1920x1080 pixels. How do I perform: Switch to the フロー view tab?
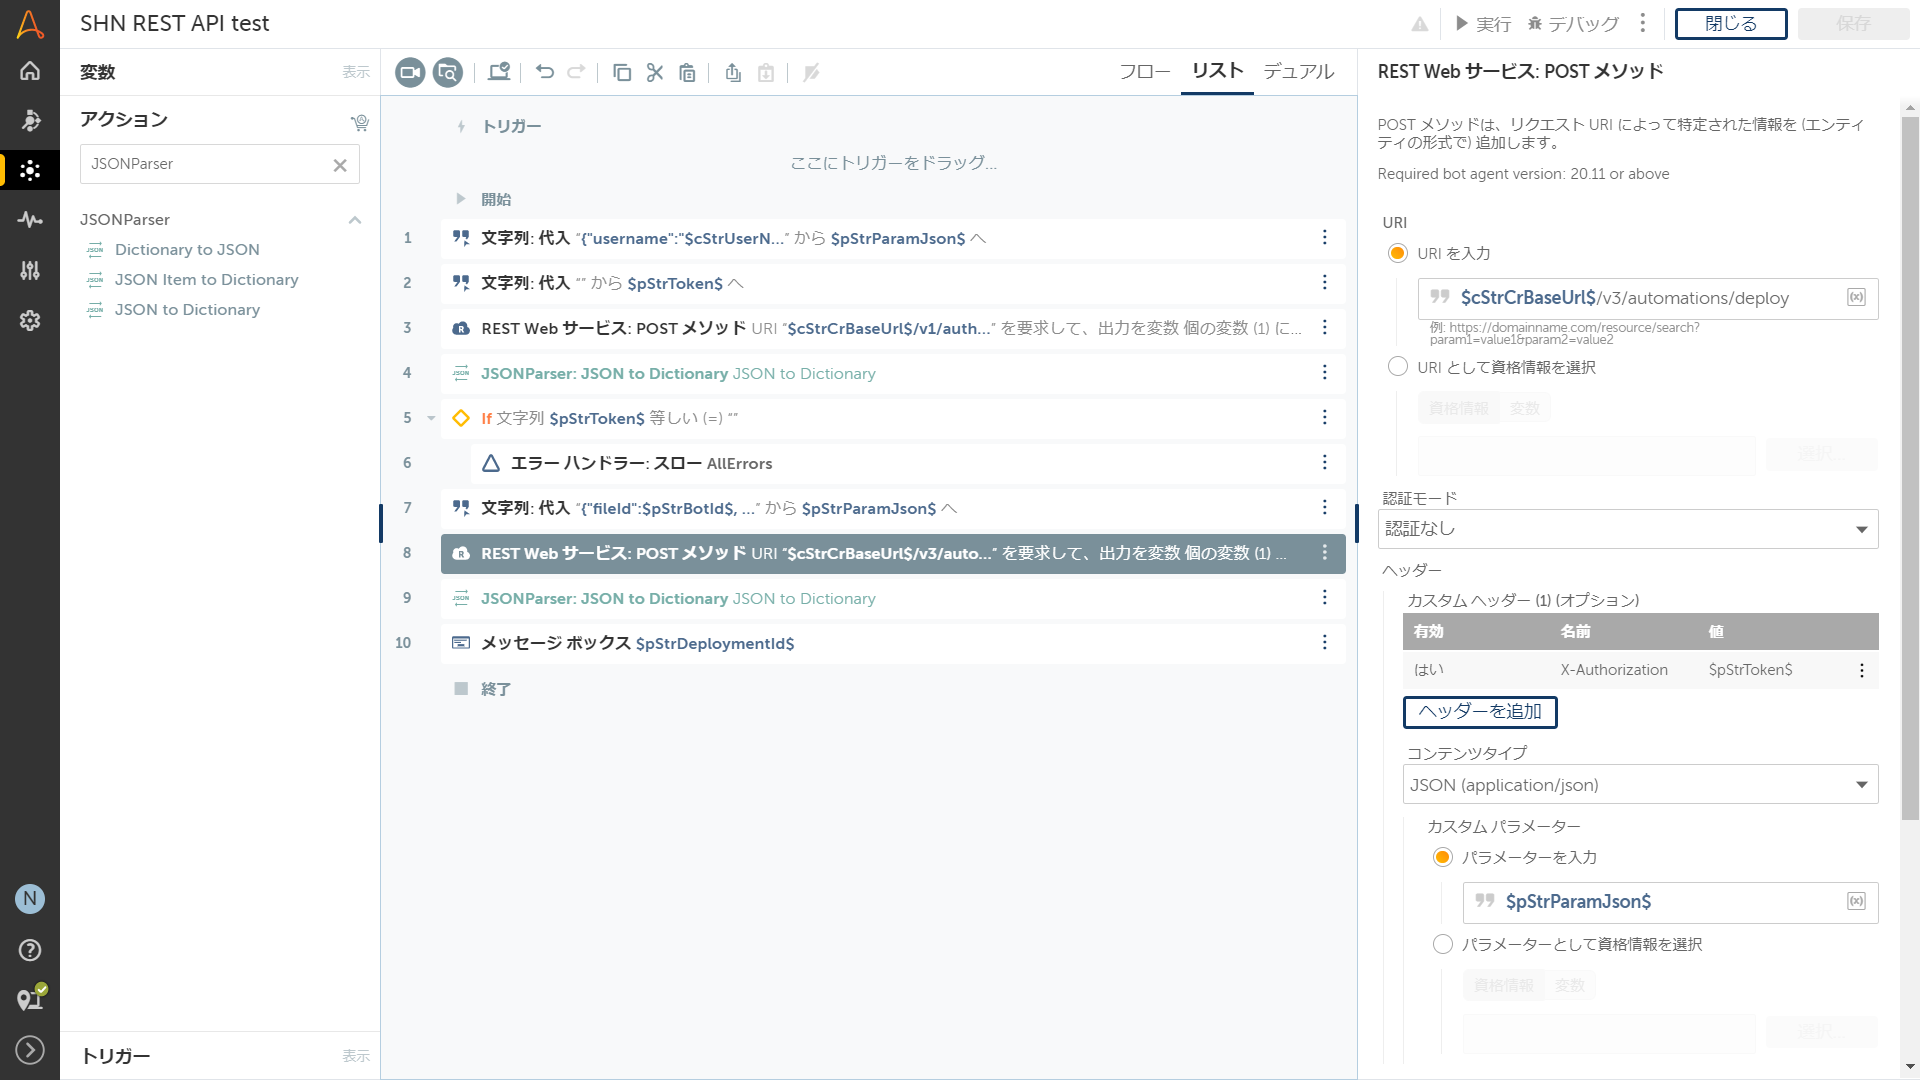[1145, 71]
